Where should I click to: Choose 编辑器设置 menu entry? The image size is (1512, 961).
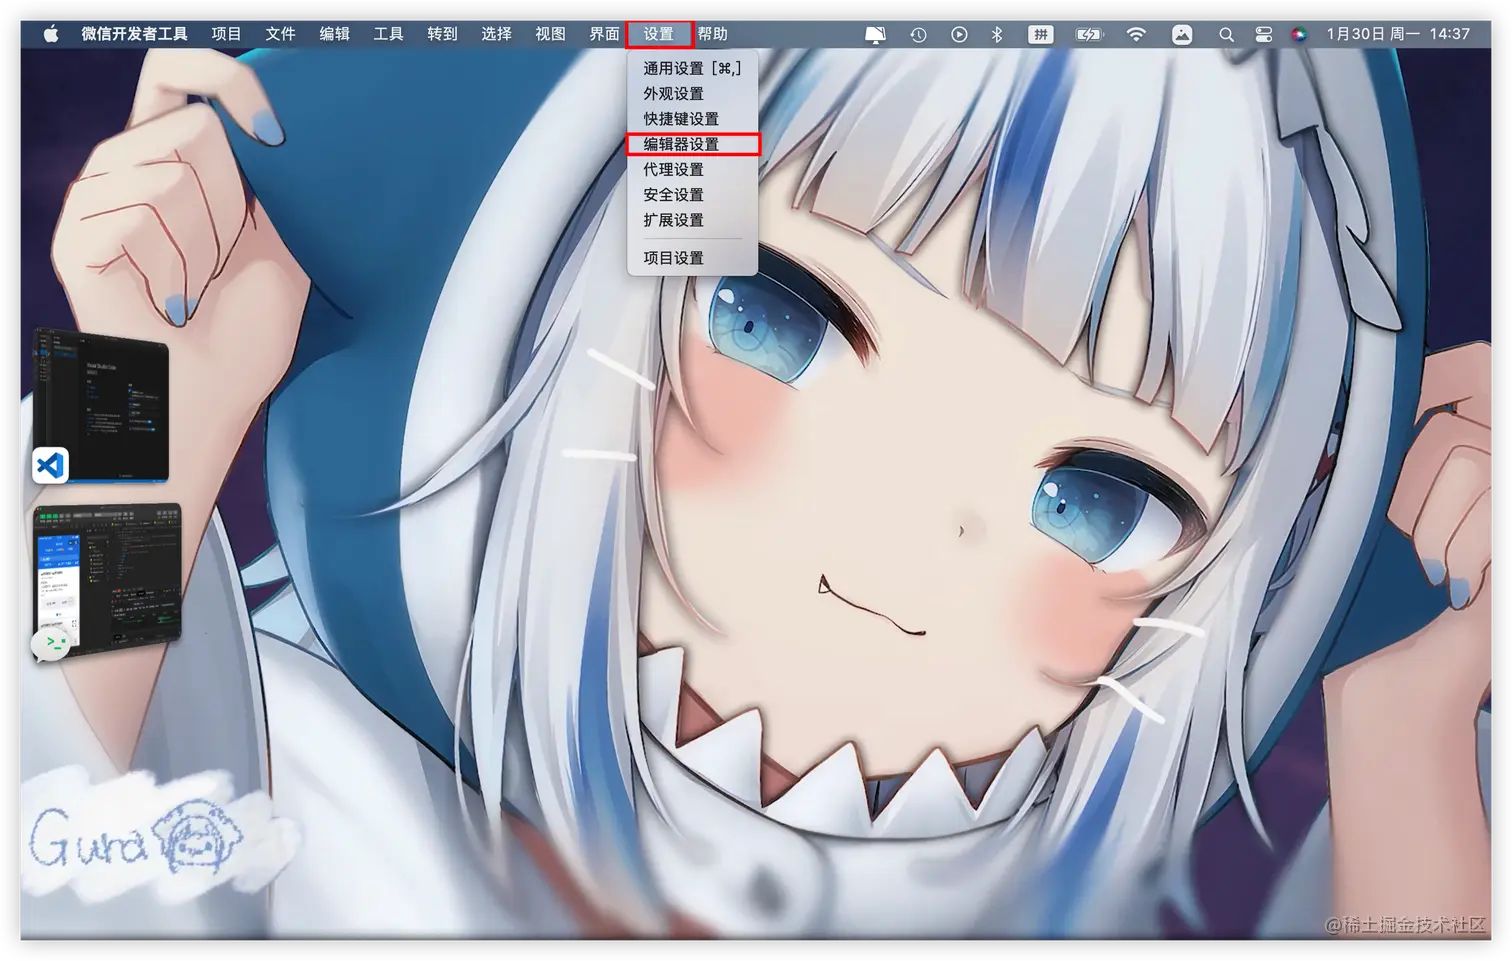pyautogui.click(x=692, y=144)
